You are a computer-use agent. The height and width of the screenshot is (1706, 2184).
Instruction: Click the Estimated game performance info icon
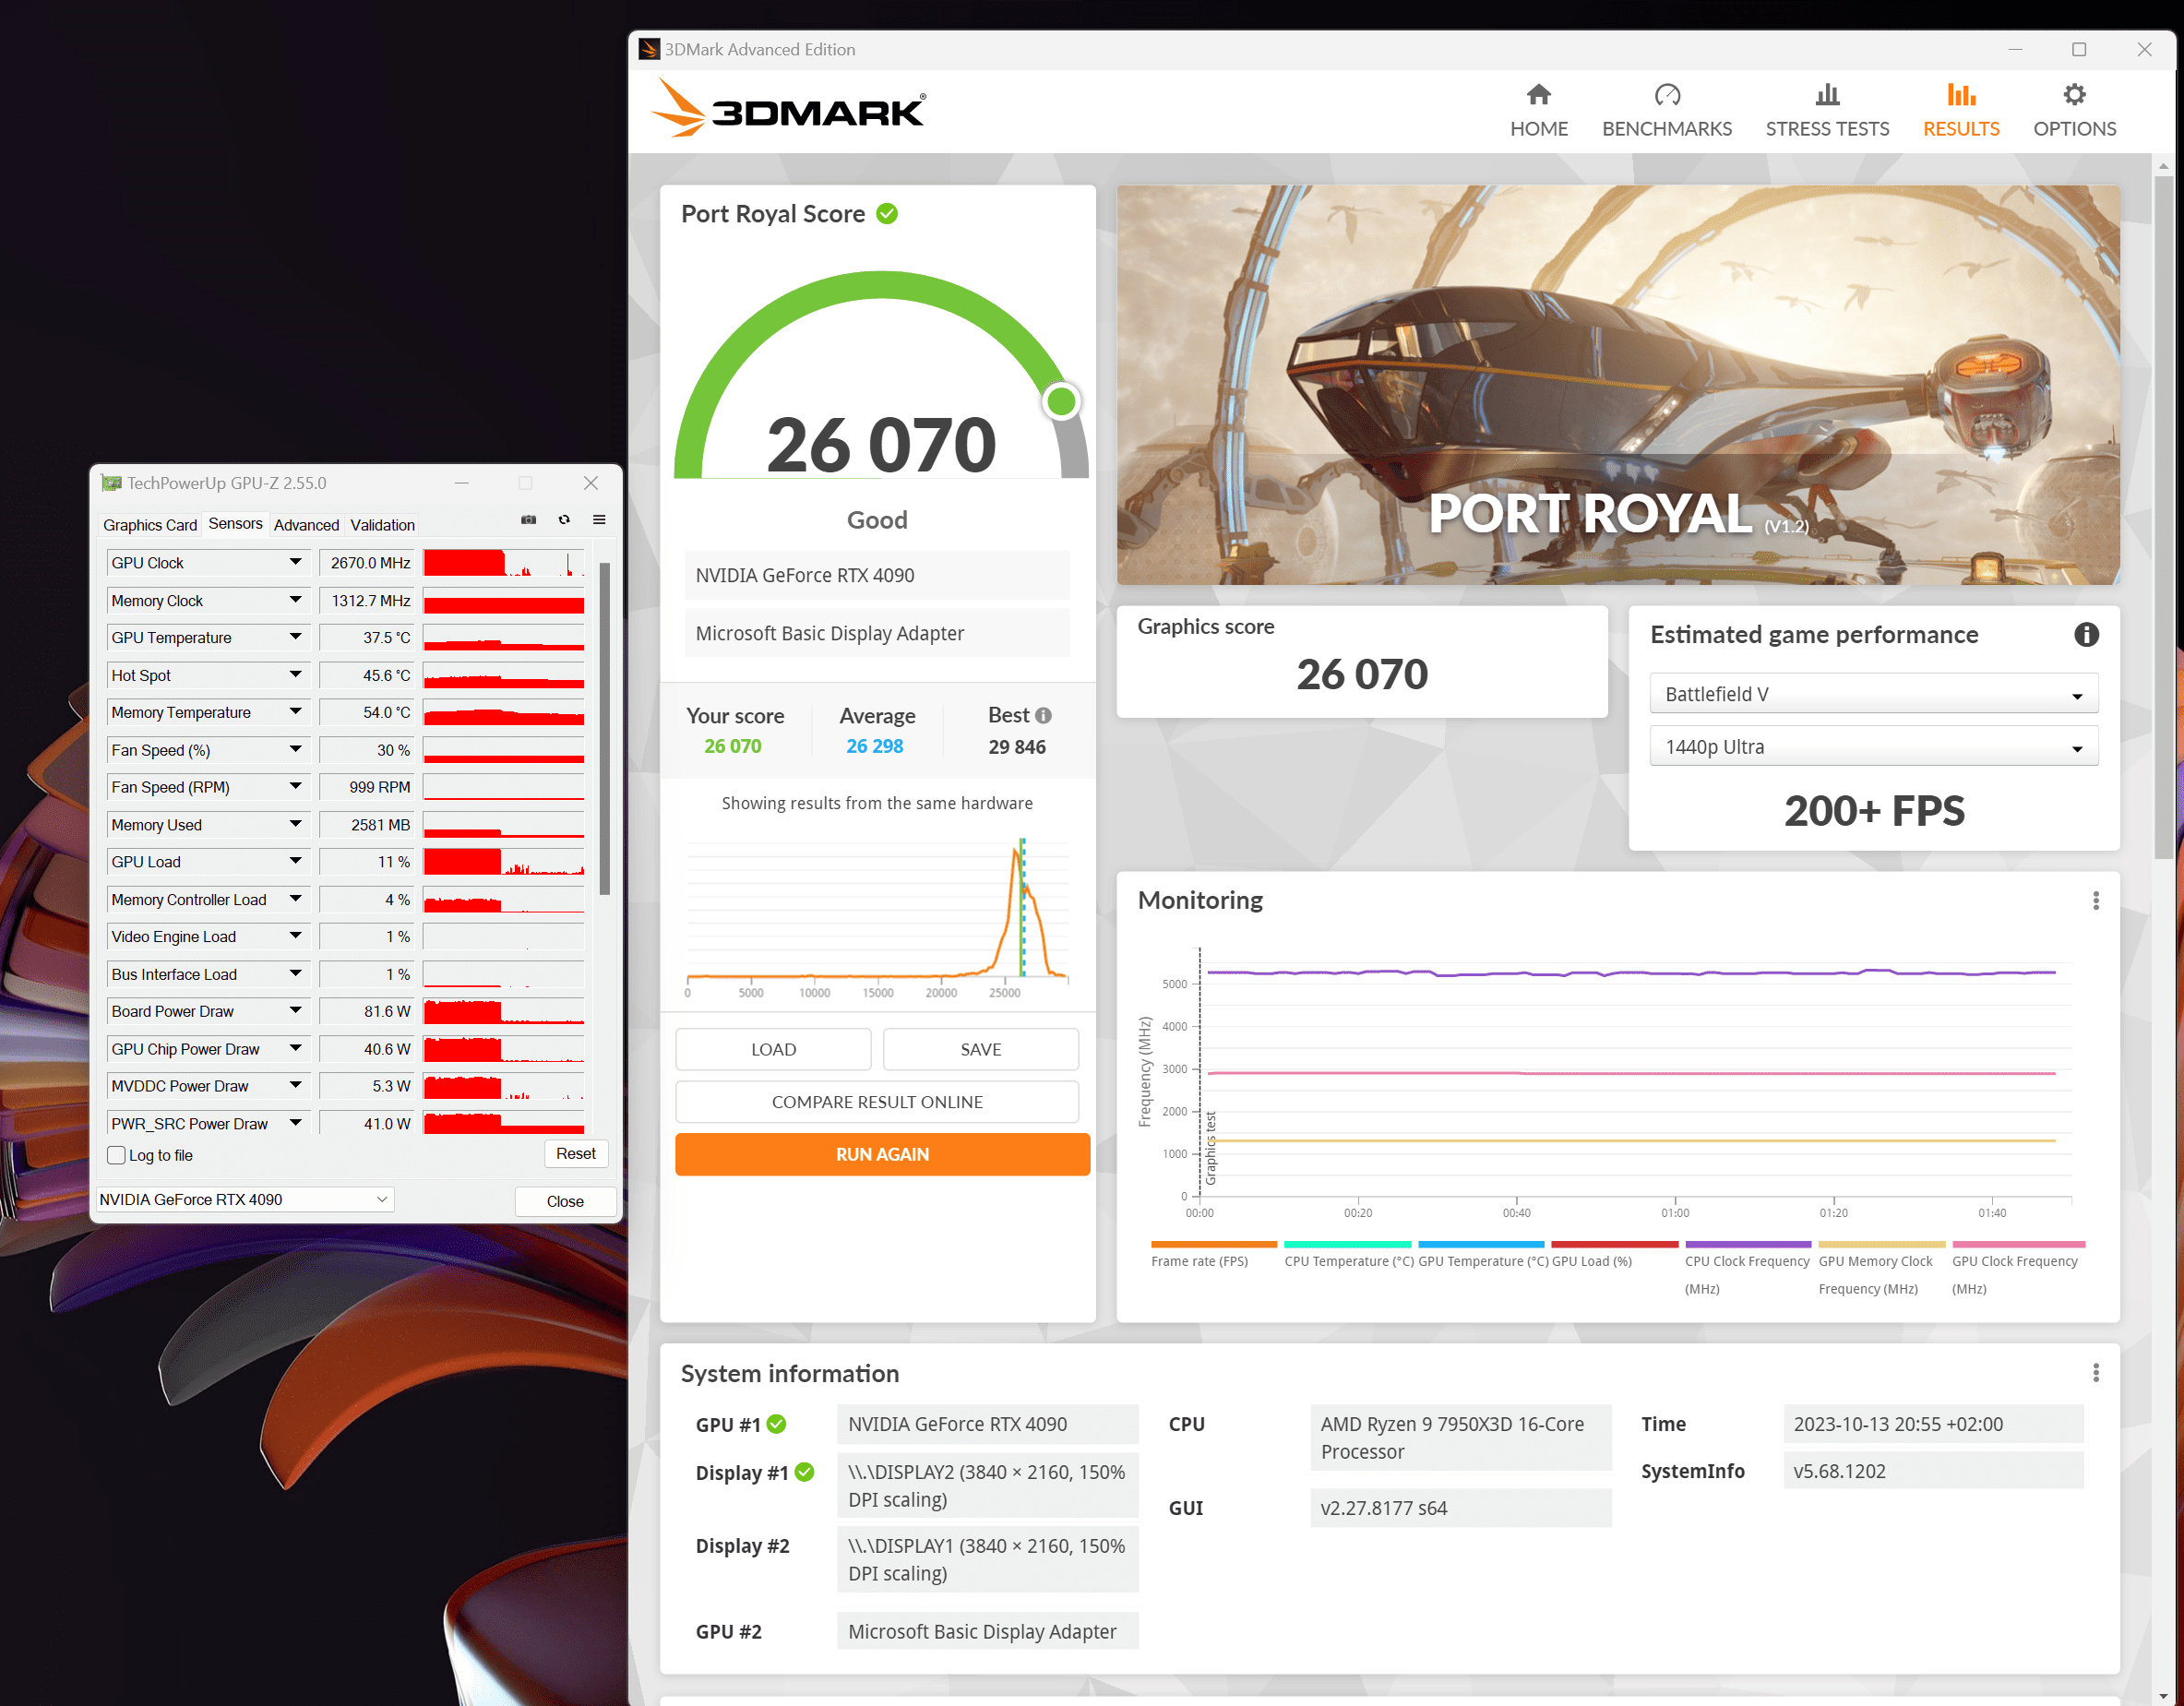pos(2085,634)
